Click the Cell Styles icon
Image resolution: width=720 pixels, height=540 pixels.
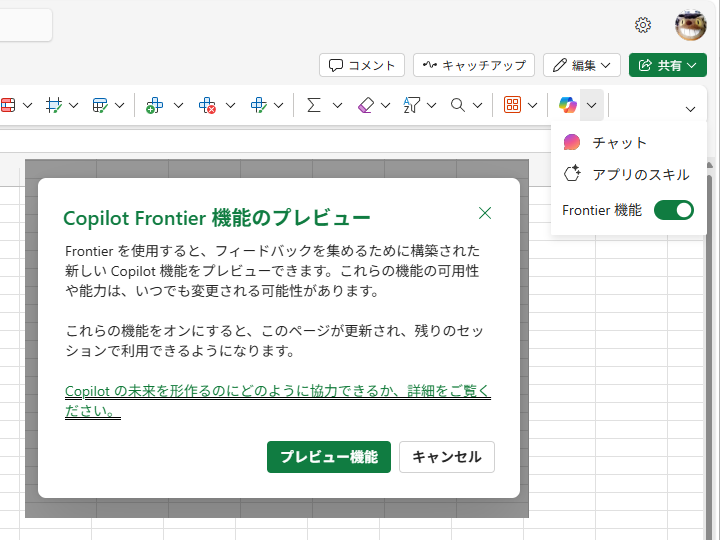click(x=100, y=105)
